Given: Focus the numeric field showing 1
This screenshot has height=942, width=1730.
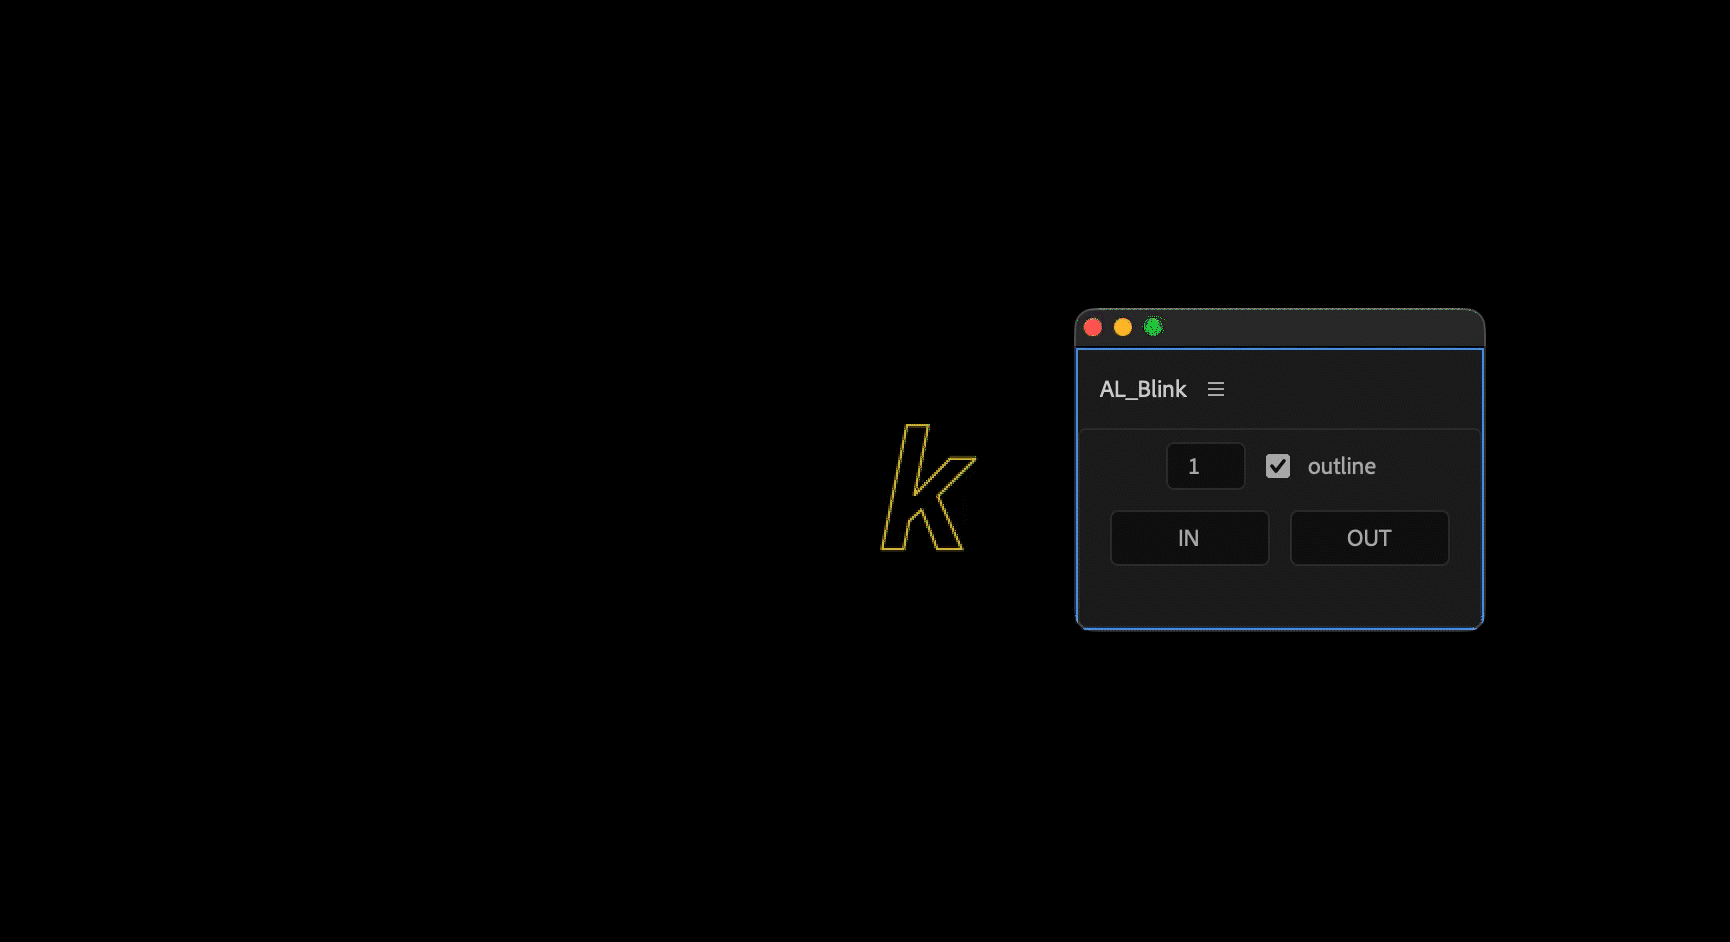Looking at the screenshot, I should (1205, 466).
